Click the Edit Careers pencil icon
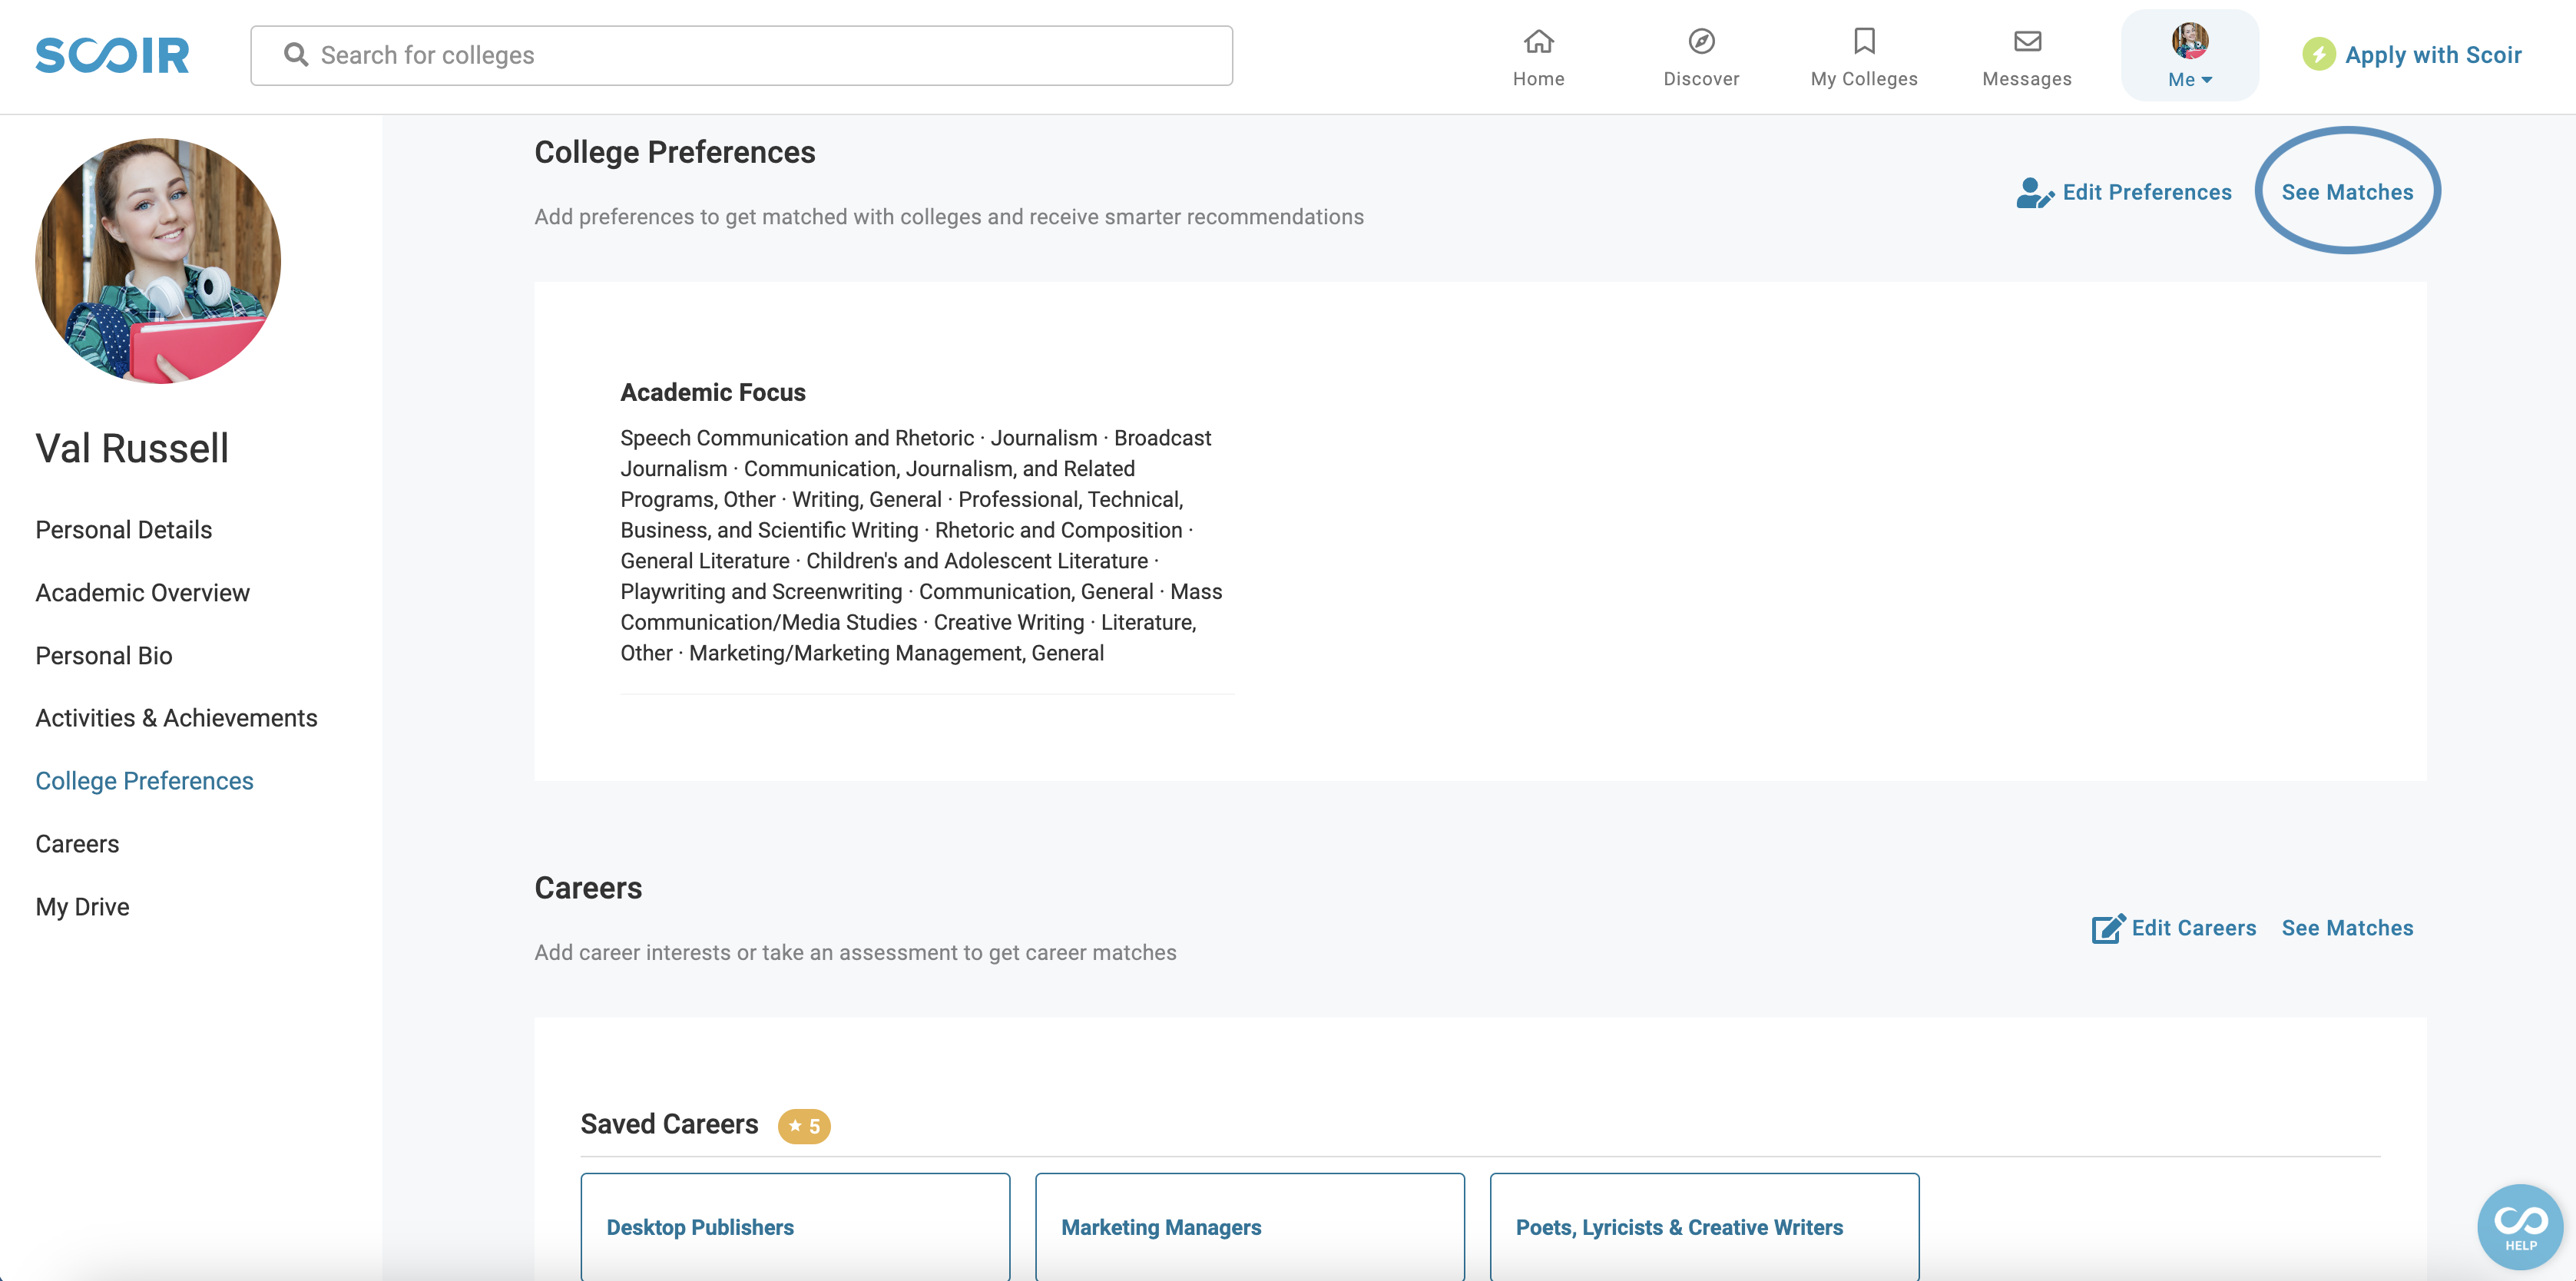 coord(2108,928)
